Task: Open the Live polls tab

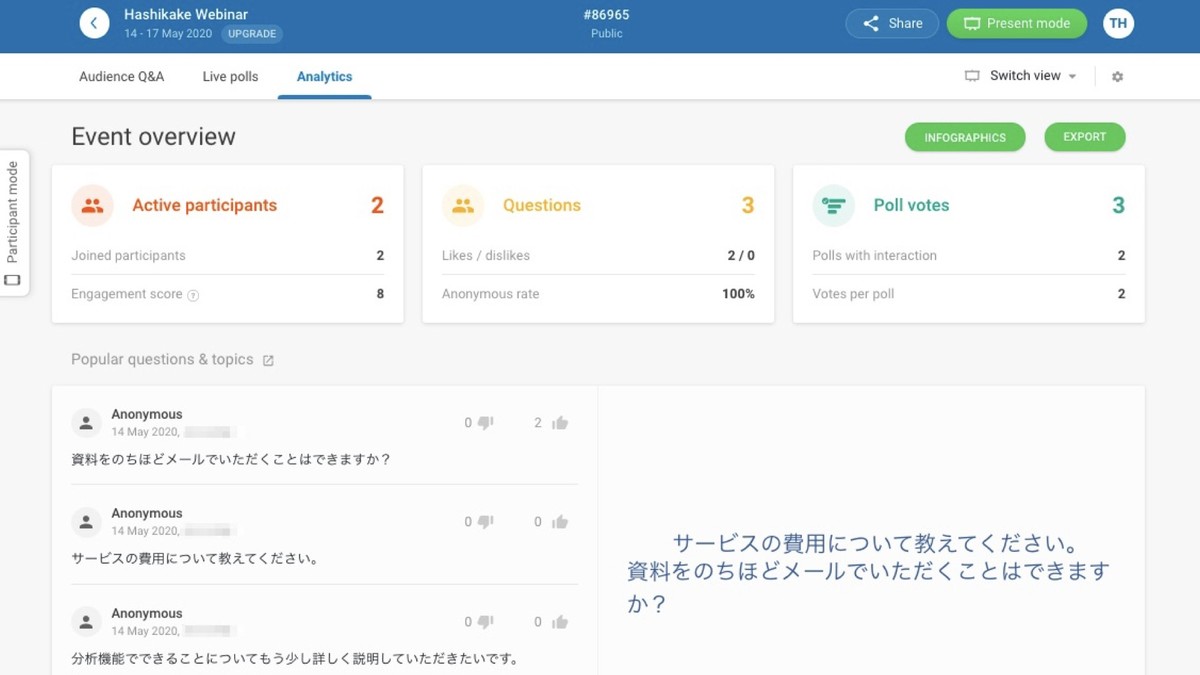Action: (230, 77)
